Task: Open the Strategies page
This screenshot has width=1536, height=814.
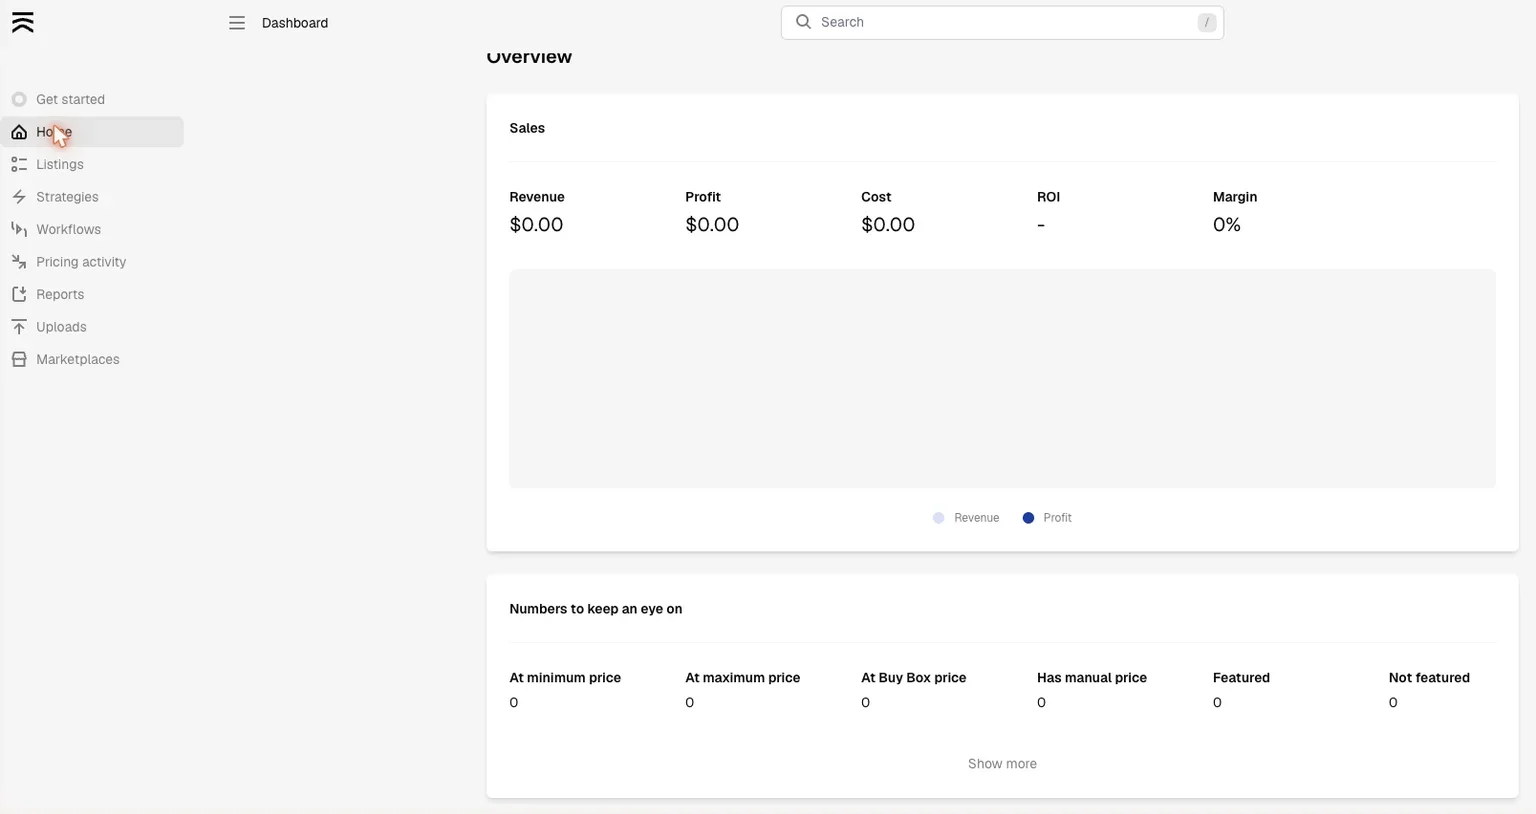Action: click(92, 197)
